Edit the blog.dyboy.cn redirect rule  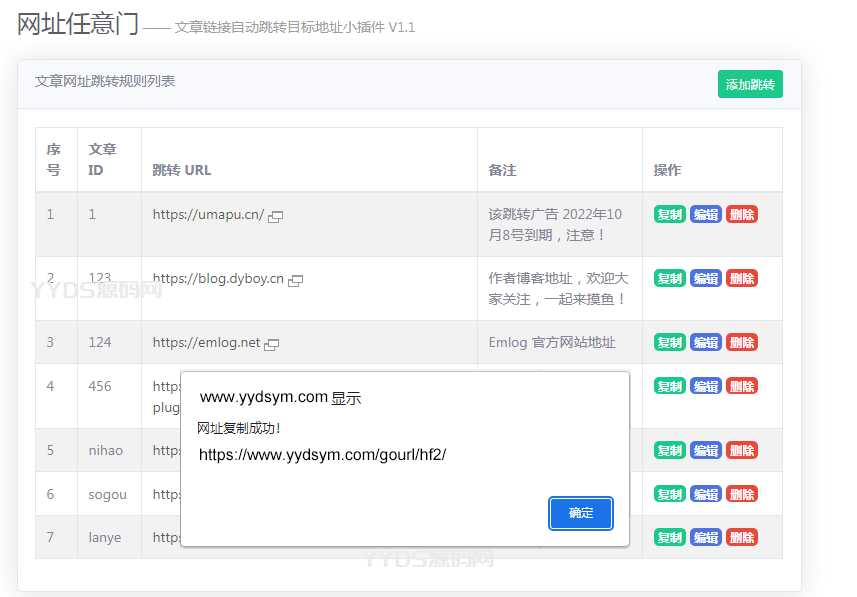point(706,278)
